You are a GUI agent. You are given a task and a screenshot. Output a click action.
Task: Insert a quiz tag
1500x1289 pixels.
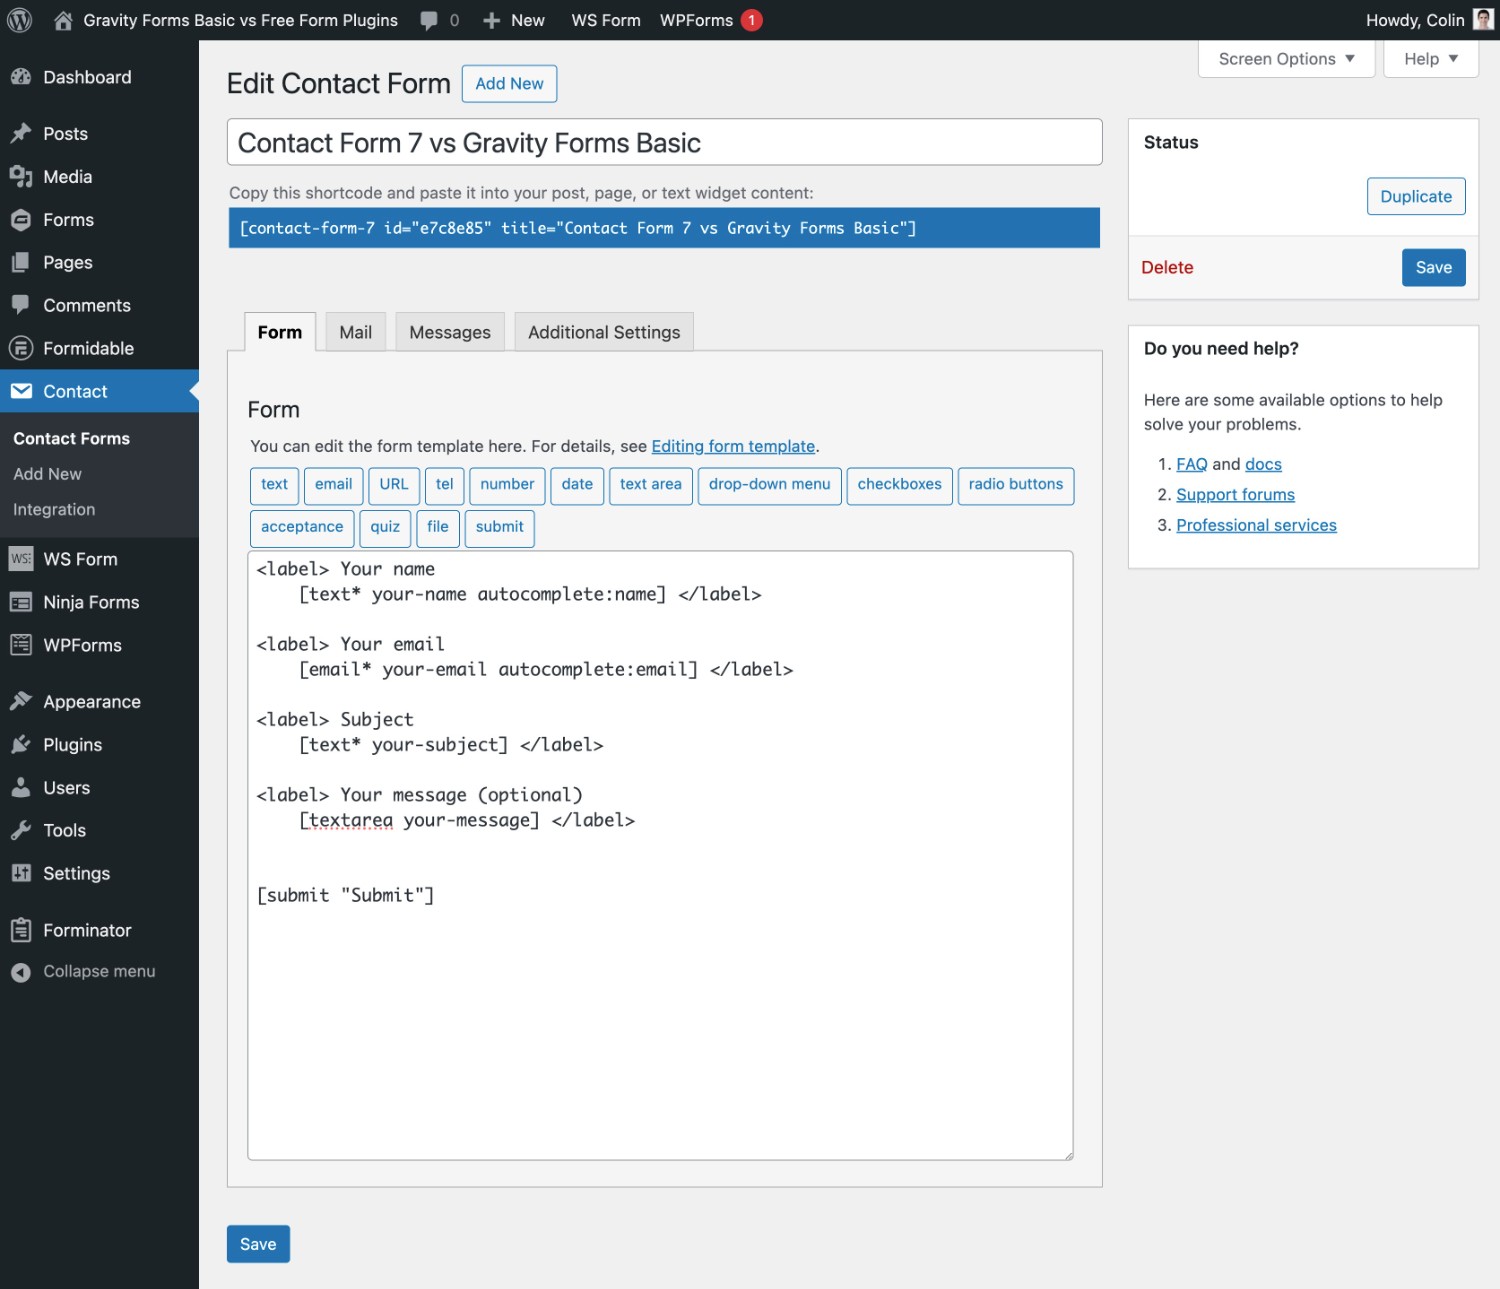(x=385, y=528)
